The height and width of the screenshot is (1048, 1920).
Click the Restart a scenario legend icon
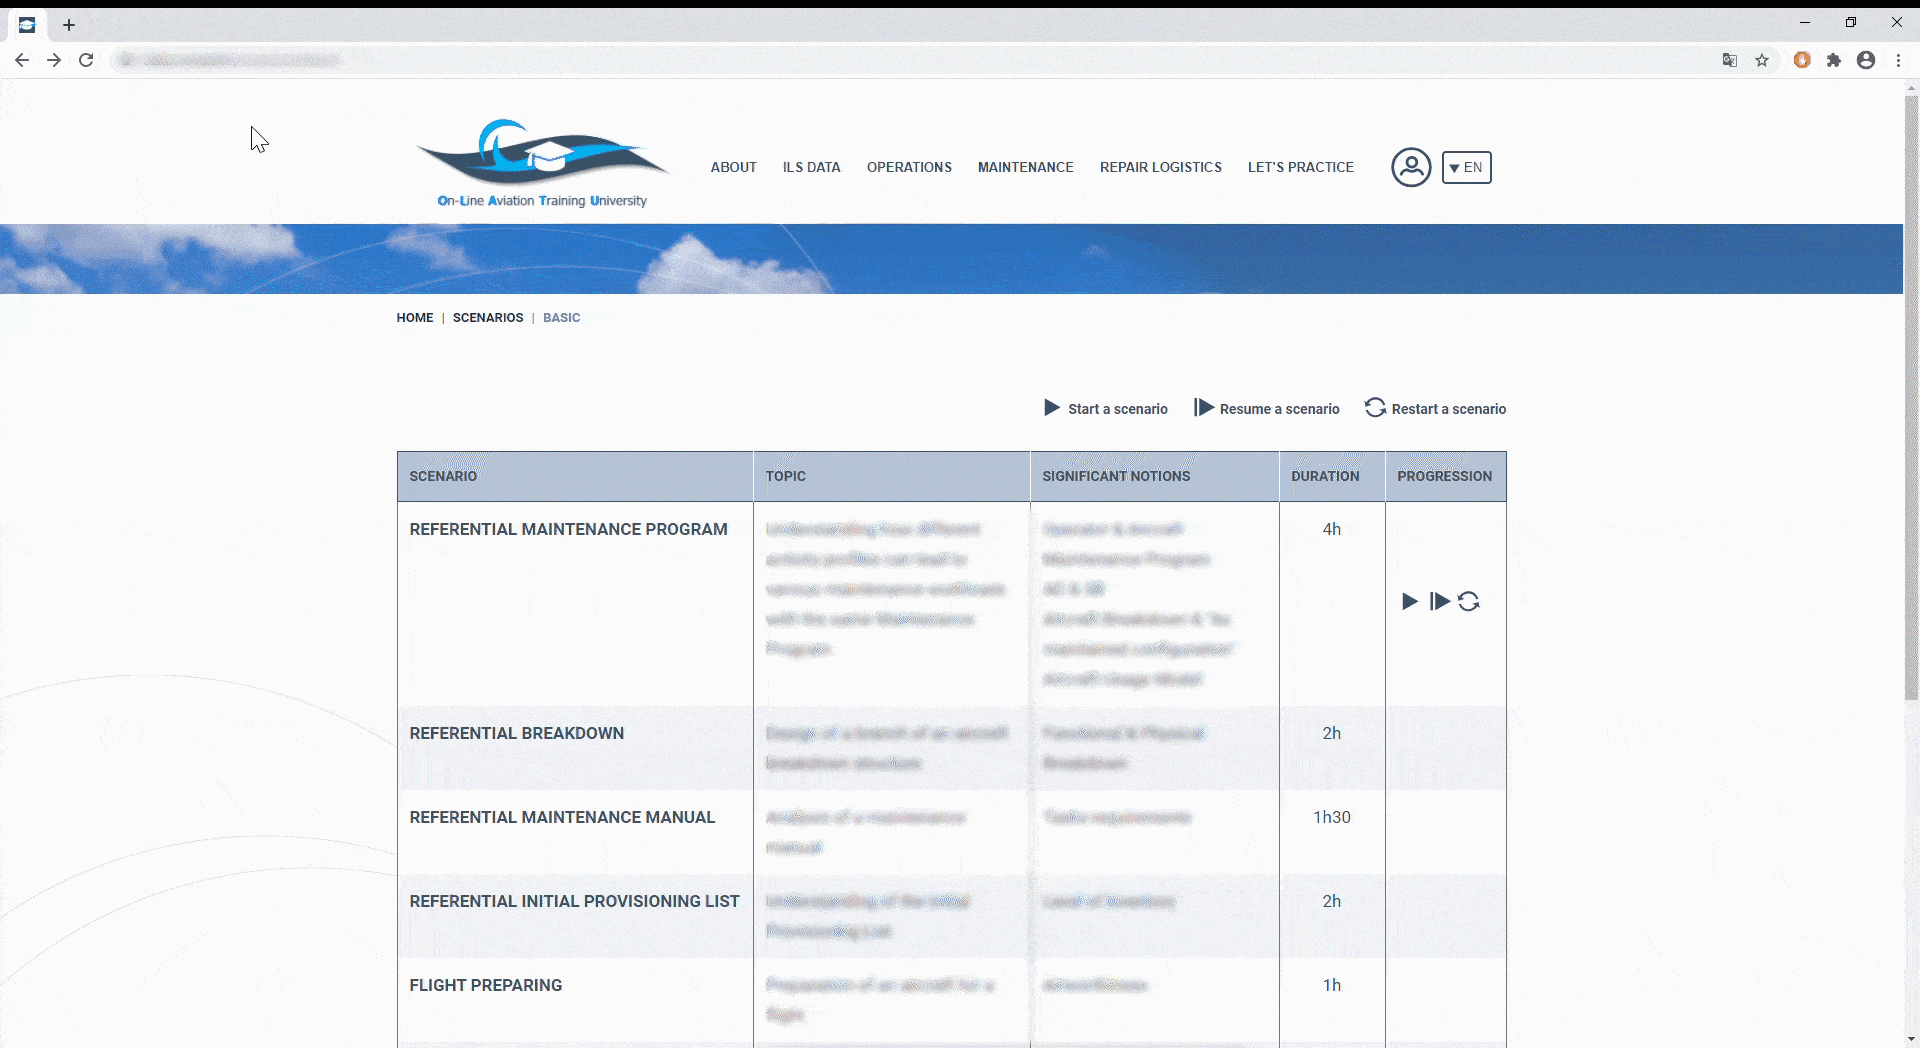pyautogui.click(x=1376, y=408)
